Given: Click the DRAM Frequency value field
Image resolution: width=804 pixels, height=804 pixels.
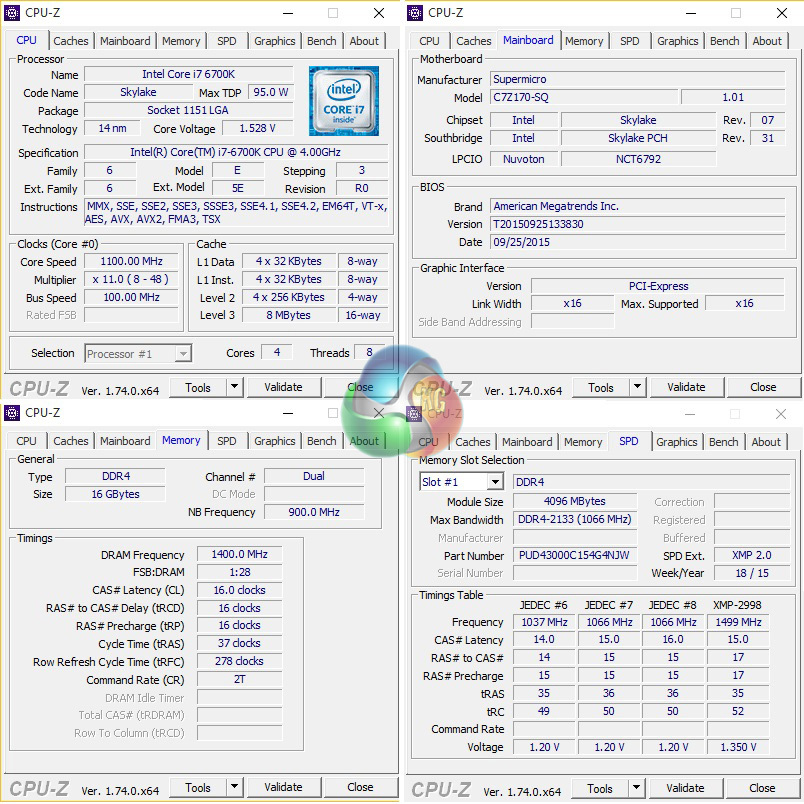Looking at the screenshot, I should (x=239, y=555).
